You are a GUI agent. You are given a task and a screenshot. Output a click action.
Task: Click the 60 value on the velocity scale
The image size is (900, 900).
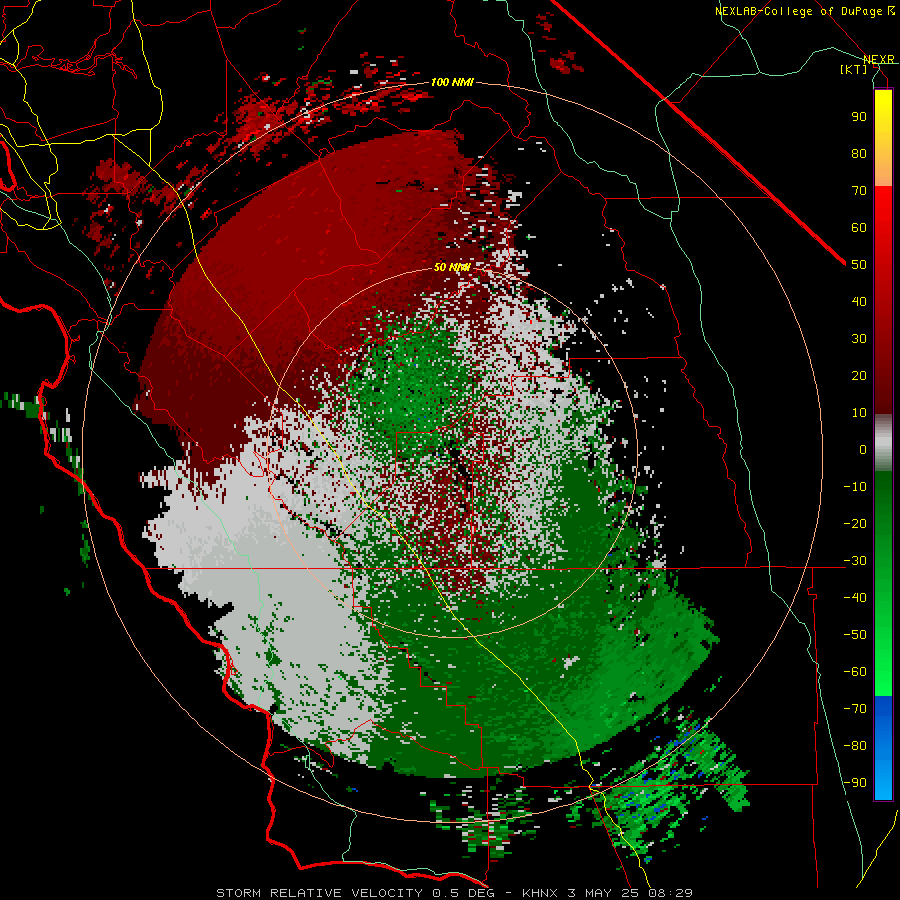click(x=859, y=227)
